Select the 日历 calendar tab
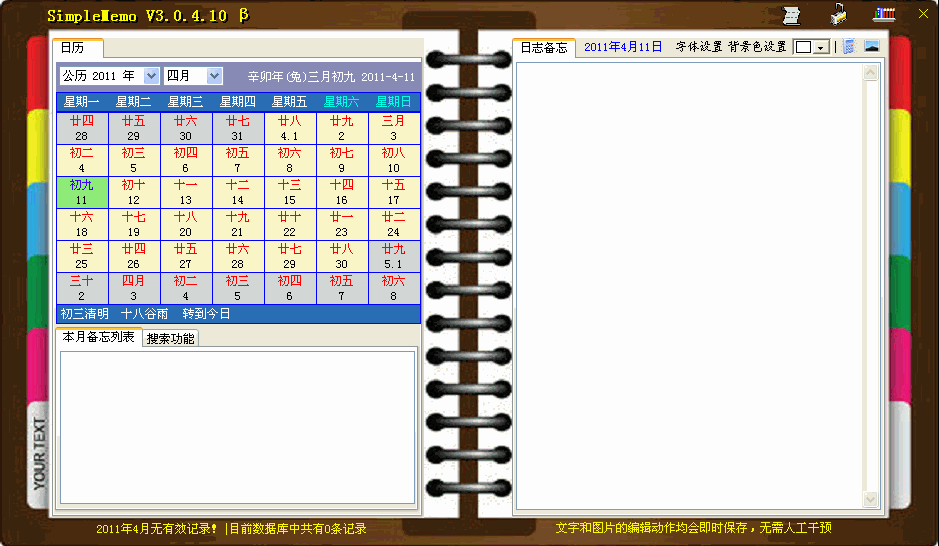Viewport: 939px width, 546px height. (78, 48)
